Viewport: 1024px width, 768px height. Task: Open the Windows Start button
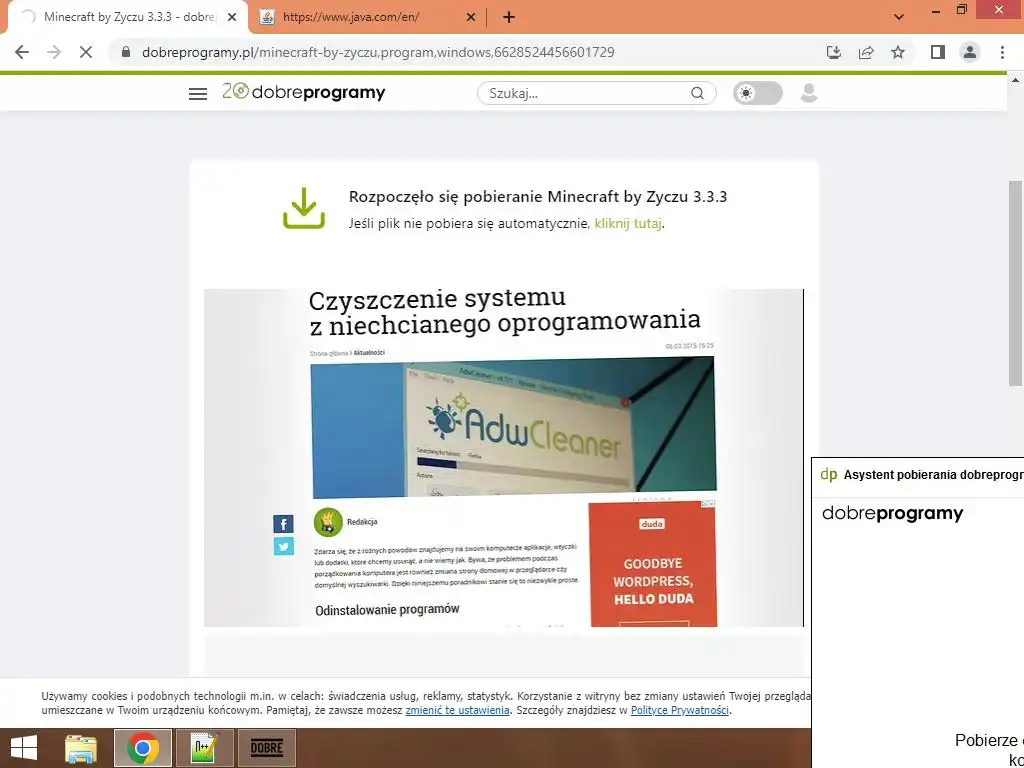(x=24, y=748)
